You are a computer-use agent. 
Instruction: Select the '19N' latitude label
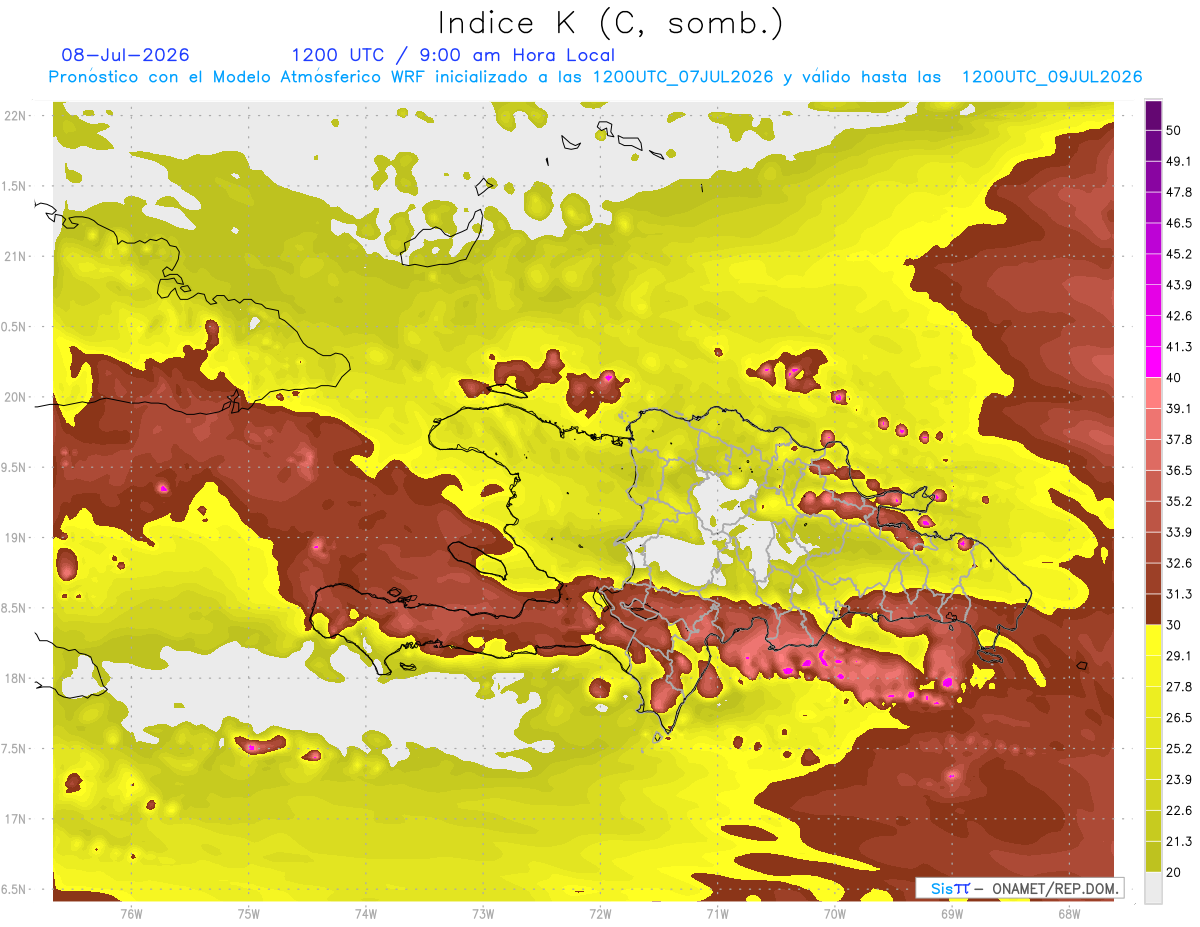pos(15,537)
